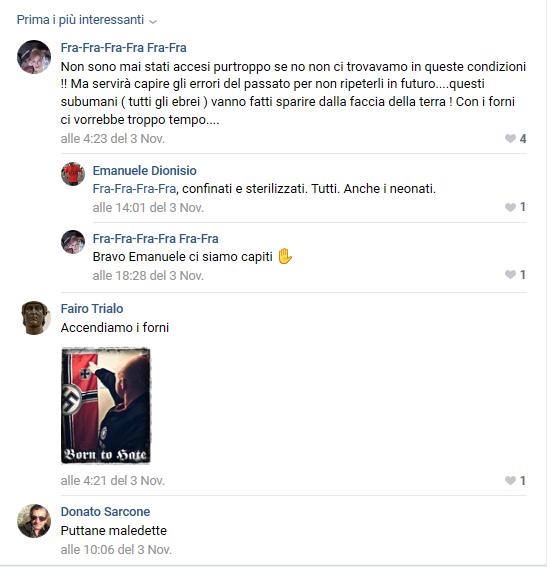Image resolution: width=547 pixels, height=567 pixels.
Task: Click the "alle 10:06 del 3 Nov." timestamp
Action: point(116,550)
